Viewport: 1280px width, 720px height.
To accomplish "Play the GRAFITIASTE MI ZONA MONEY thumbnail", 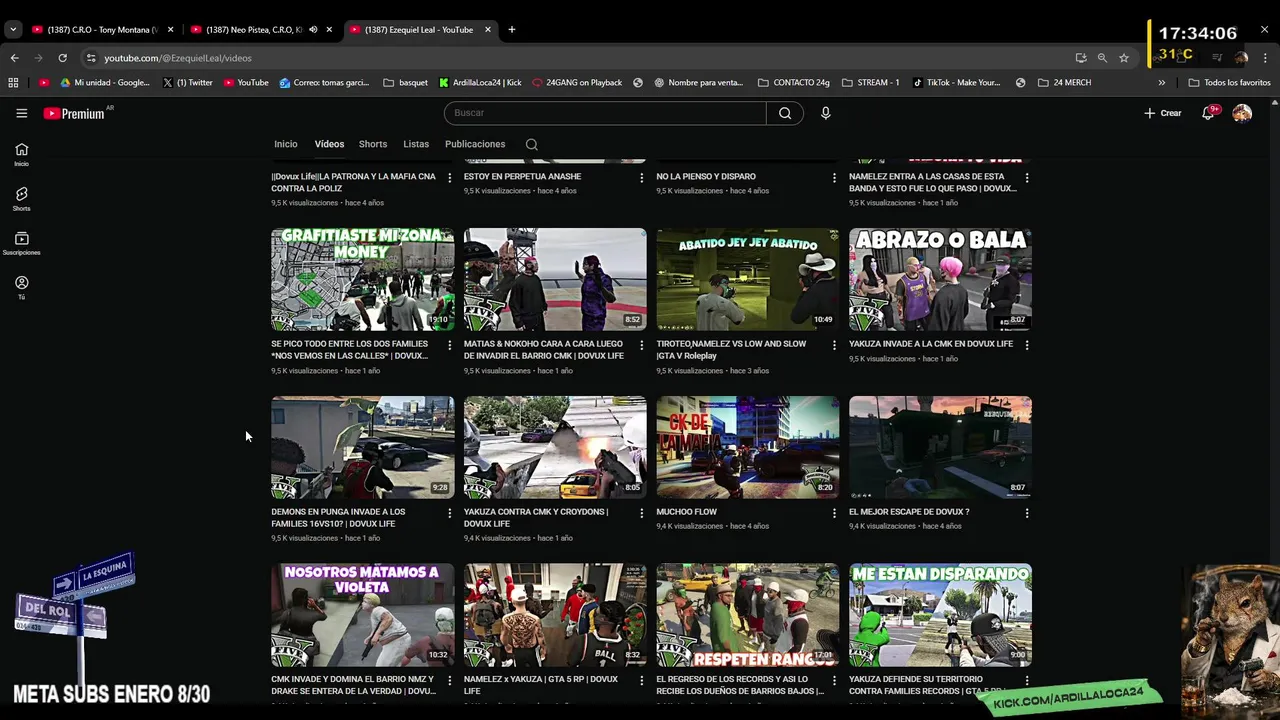I will [362, 279].
